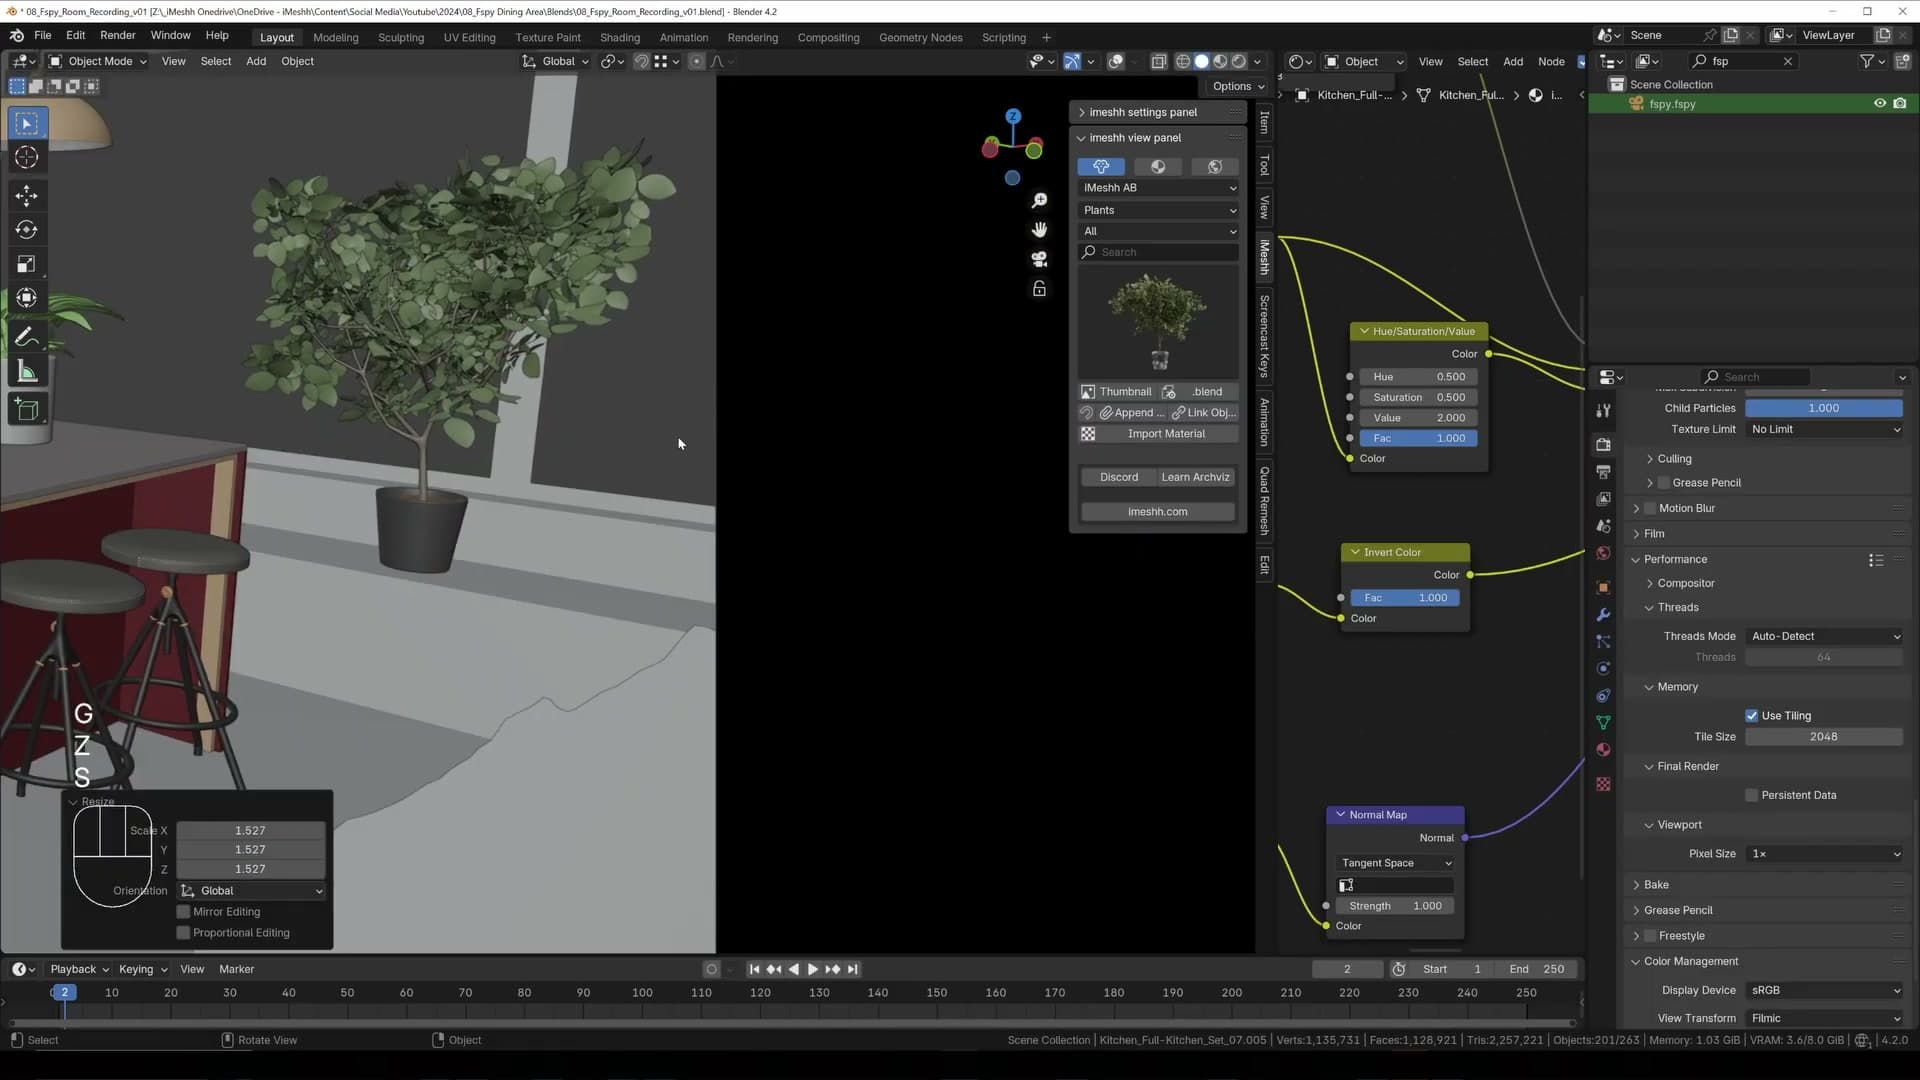
Task: Click the viewport lock icon
Action: pyautogui.click(x=1040, y=289)
